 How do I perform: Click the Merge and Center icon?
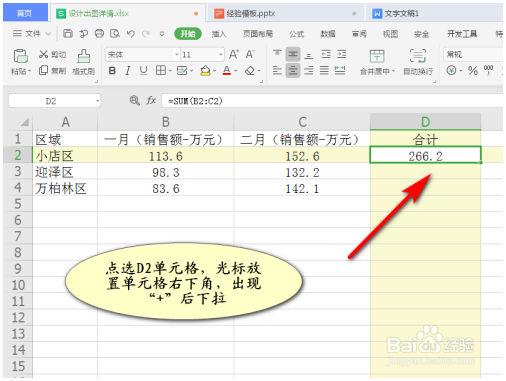377,56
